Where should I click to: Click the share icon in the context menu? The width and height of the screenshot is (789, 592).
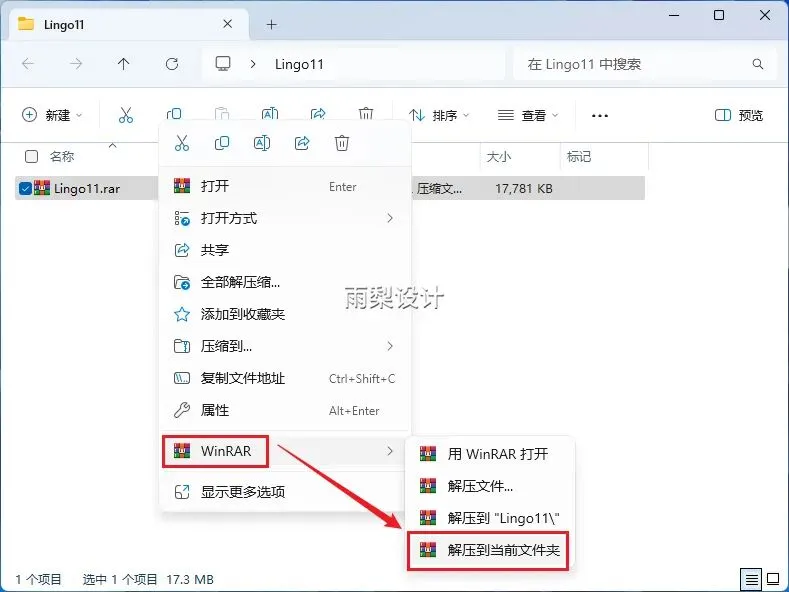(x=302, y=143)
